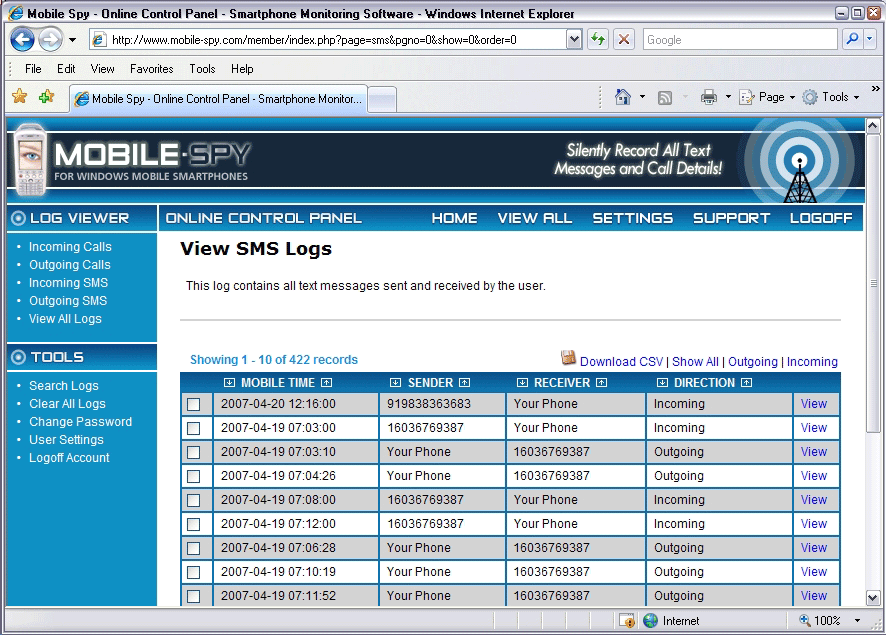
Task: Open the View menu
Action: [x=102, y=69]
